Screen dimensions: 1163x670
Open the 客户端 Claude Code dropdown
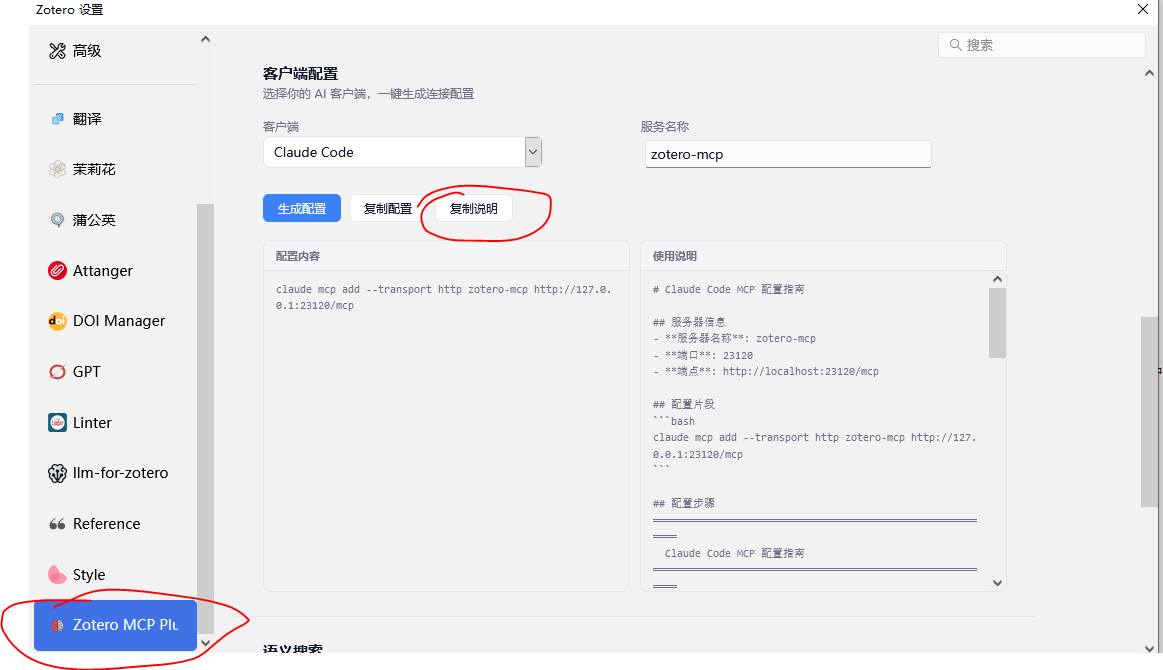pyautogui.click(x=402, y=152)
